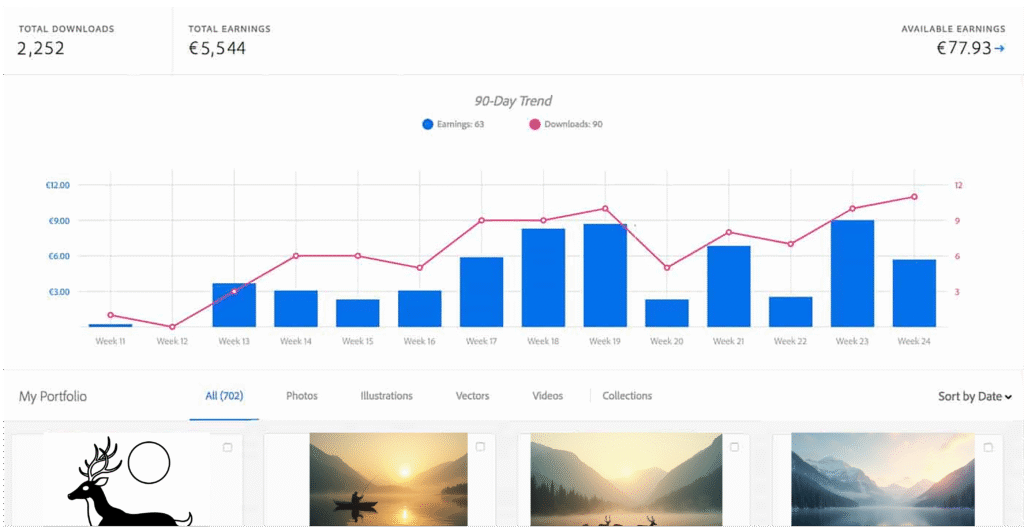Image resolution: width=1024 pixels, height=532 pixels.
Task: Open the Illustrations tab
Action: point(386,396)
